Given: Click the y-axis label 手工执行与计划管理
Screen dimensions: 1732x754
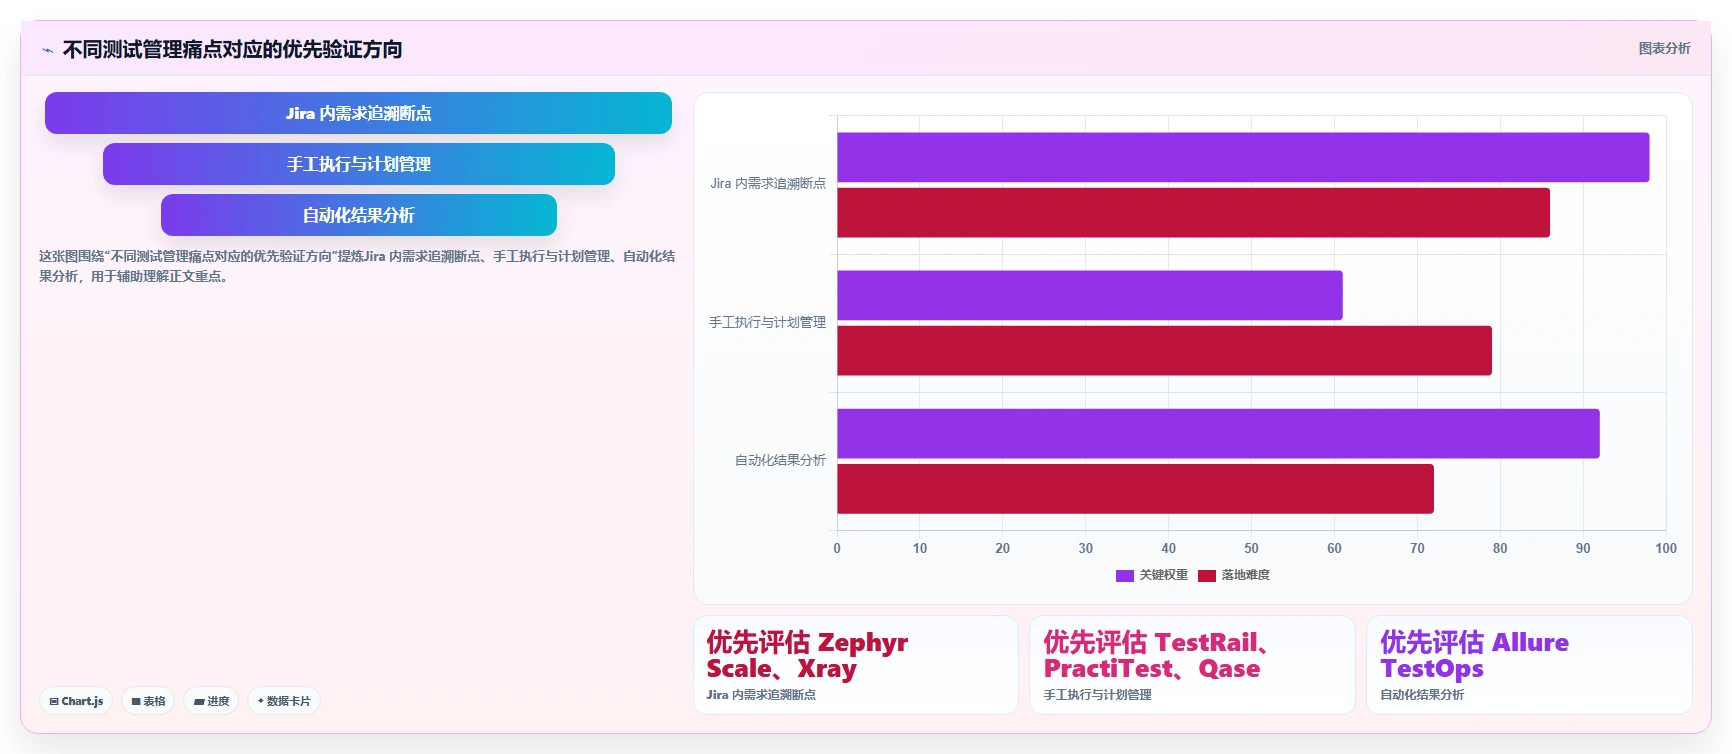Looking at the screenshot, I should coord(768,322).
